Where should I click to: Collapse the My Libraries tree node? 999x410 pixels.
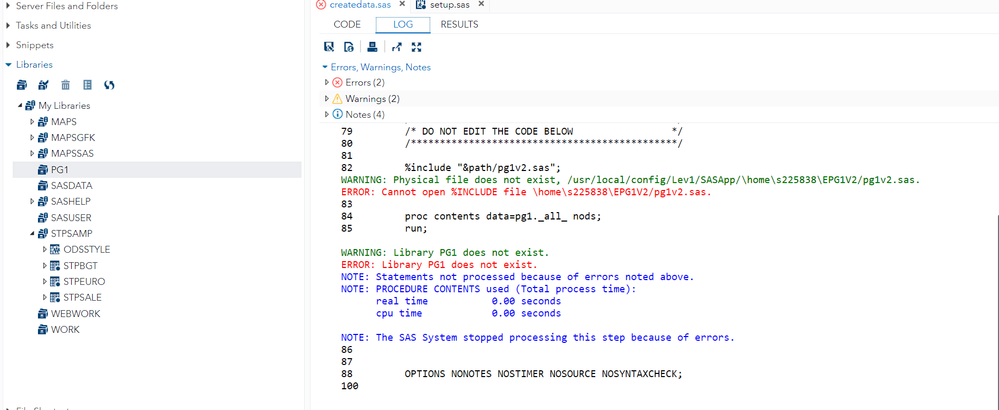click(20, 106)
